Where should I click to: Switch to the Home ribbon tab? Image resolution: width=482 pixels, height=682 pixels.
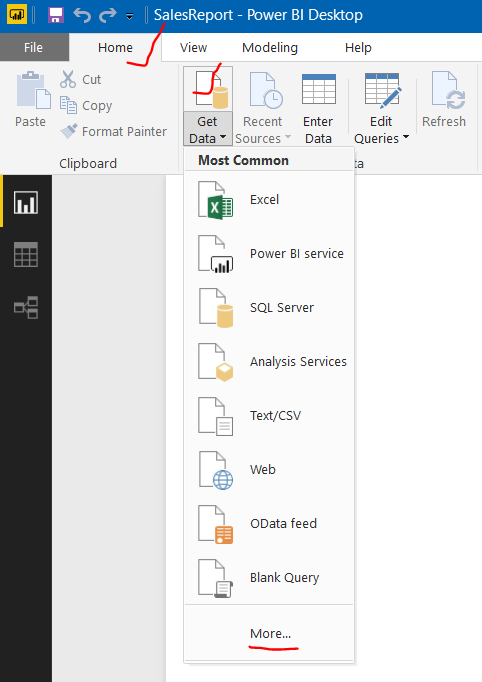115,47
